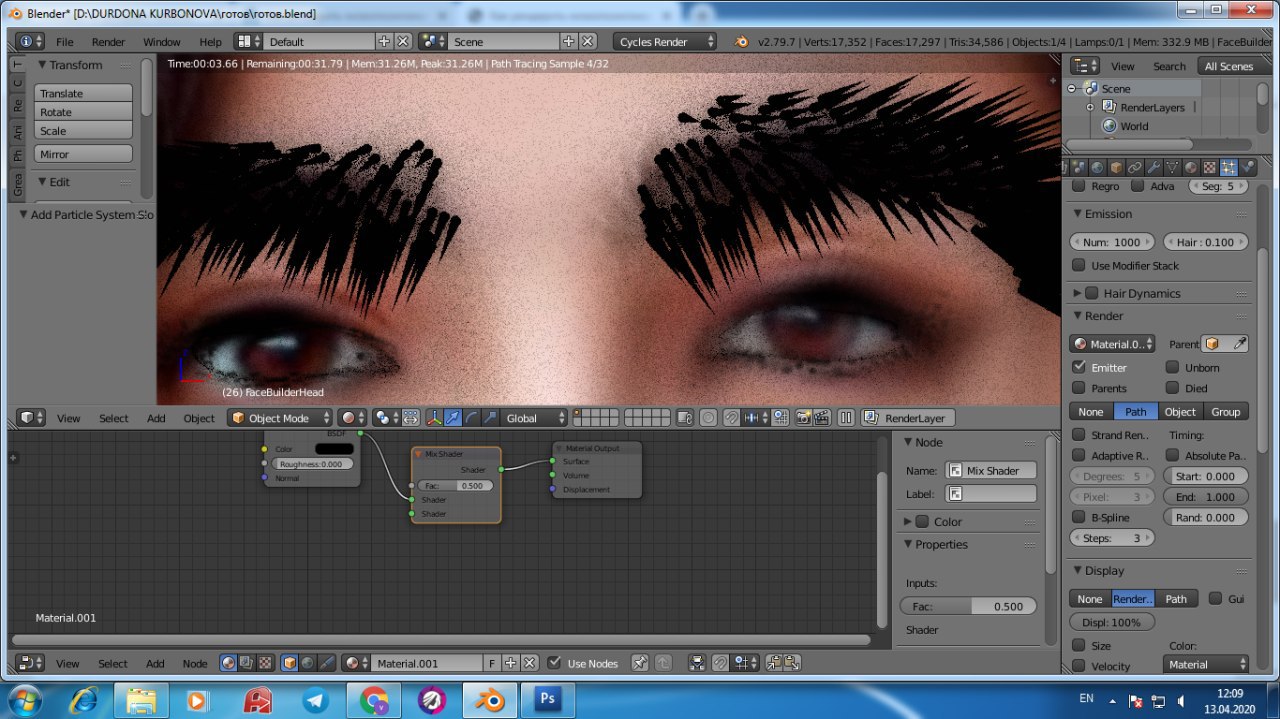Enable the B-Spline checkbox

pos(1079,517)
